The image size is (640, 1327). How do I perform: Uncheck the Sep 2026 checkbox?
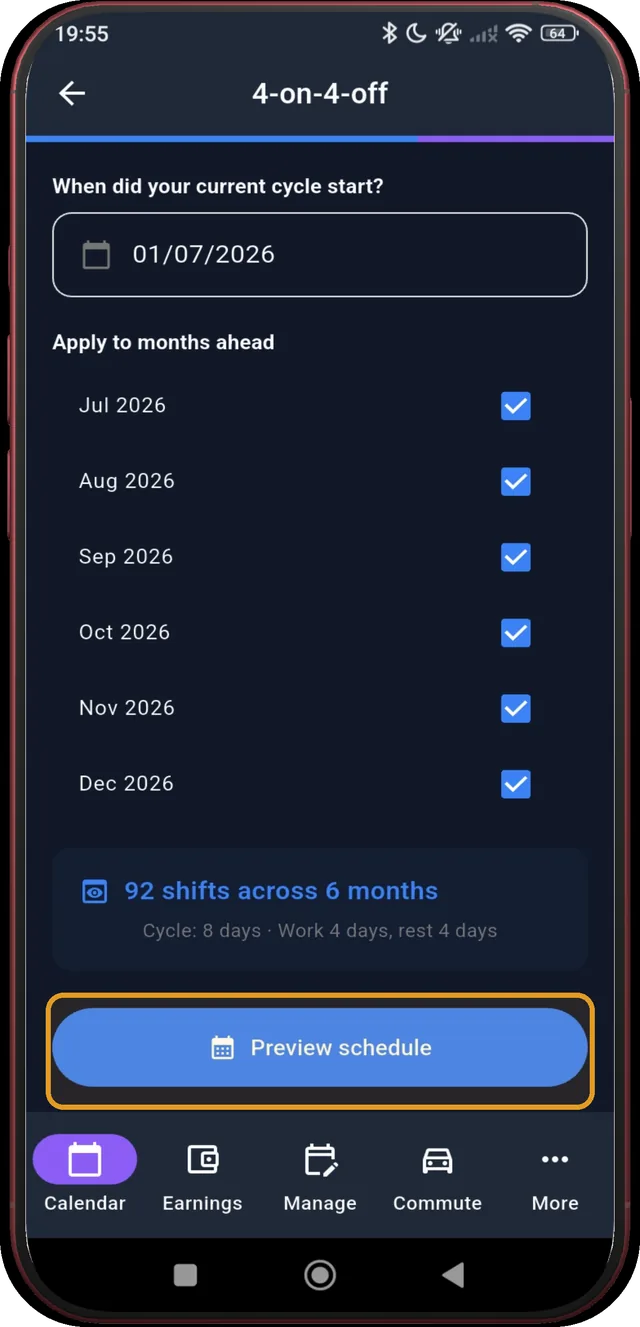coord(515,557)
